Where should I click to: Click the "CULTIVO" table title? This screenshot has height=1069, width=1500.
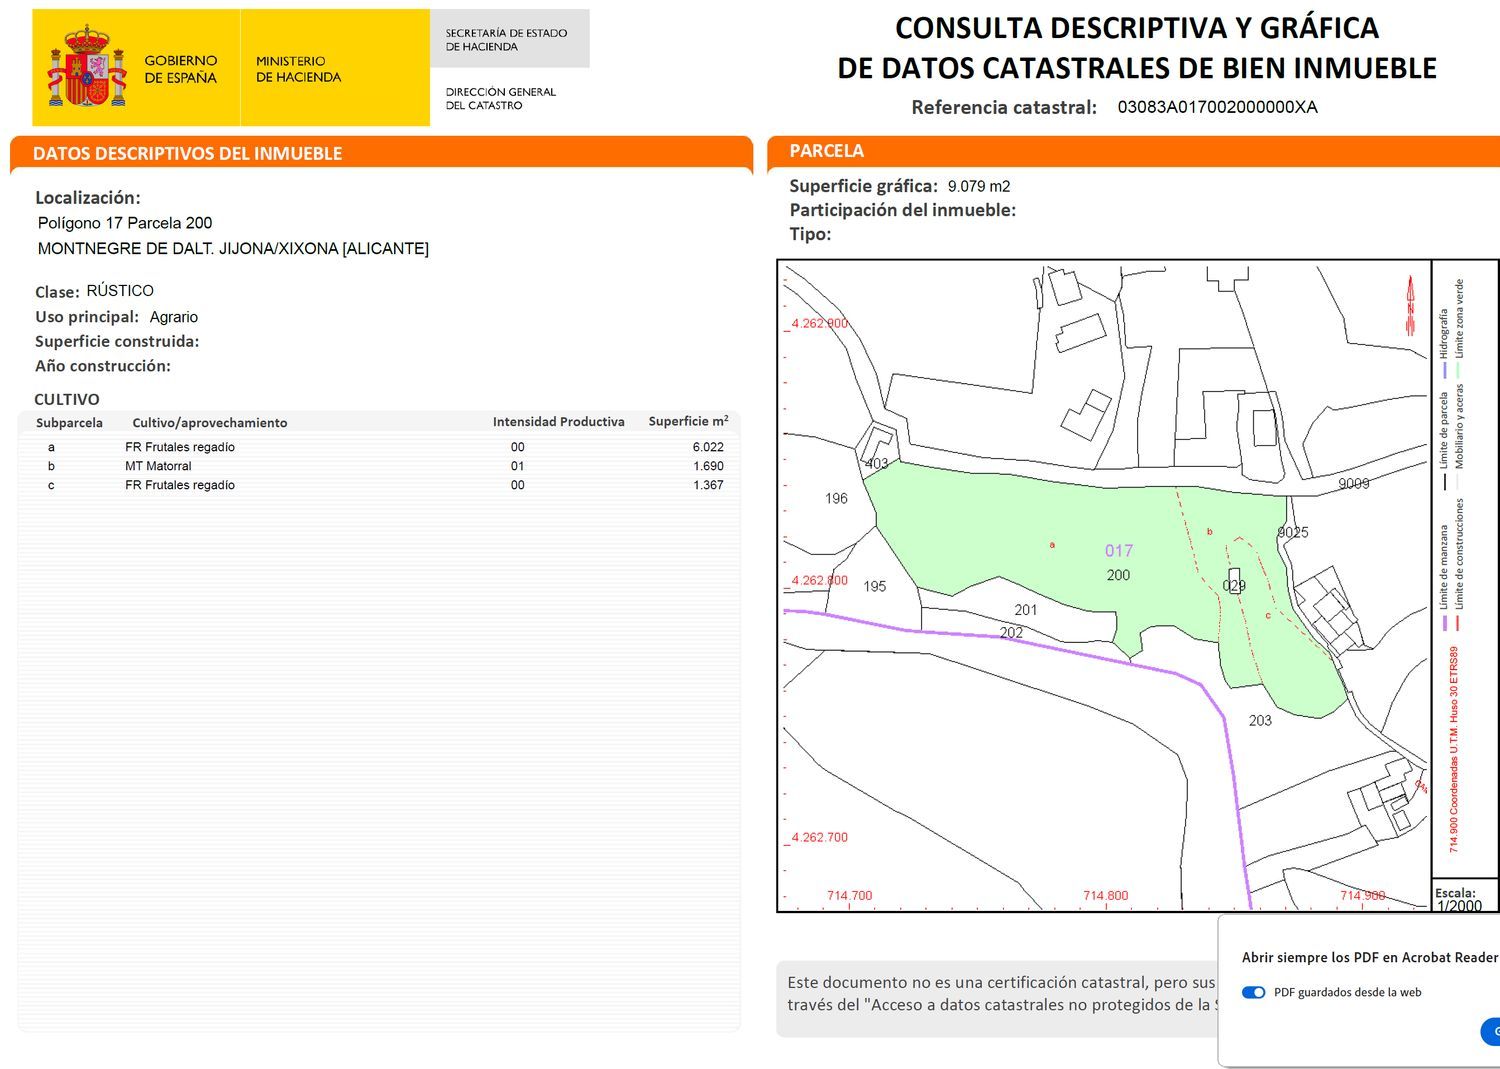(67, 399)
